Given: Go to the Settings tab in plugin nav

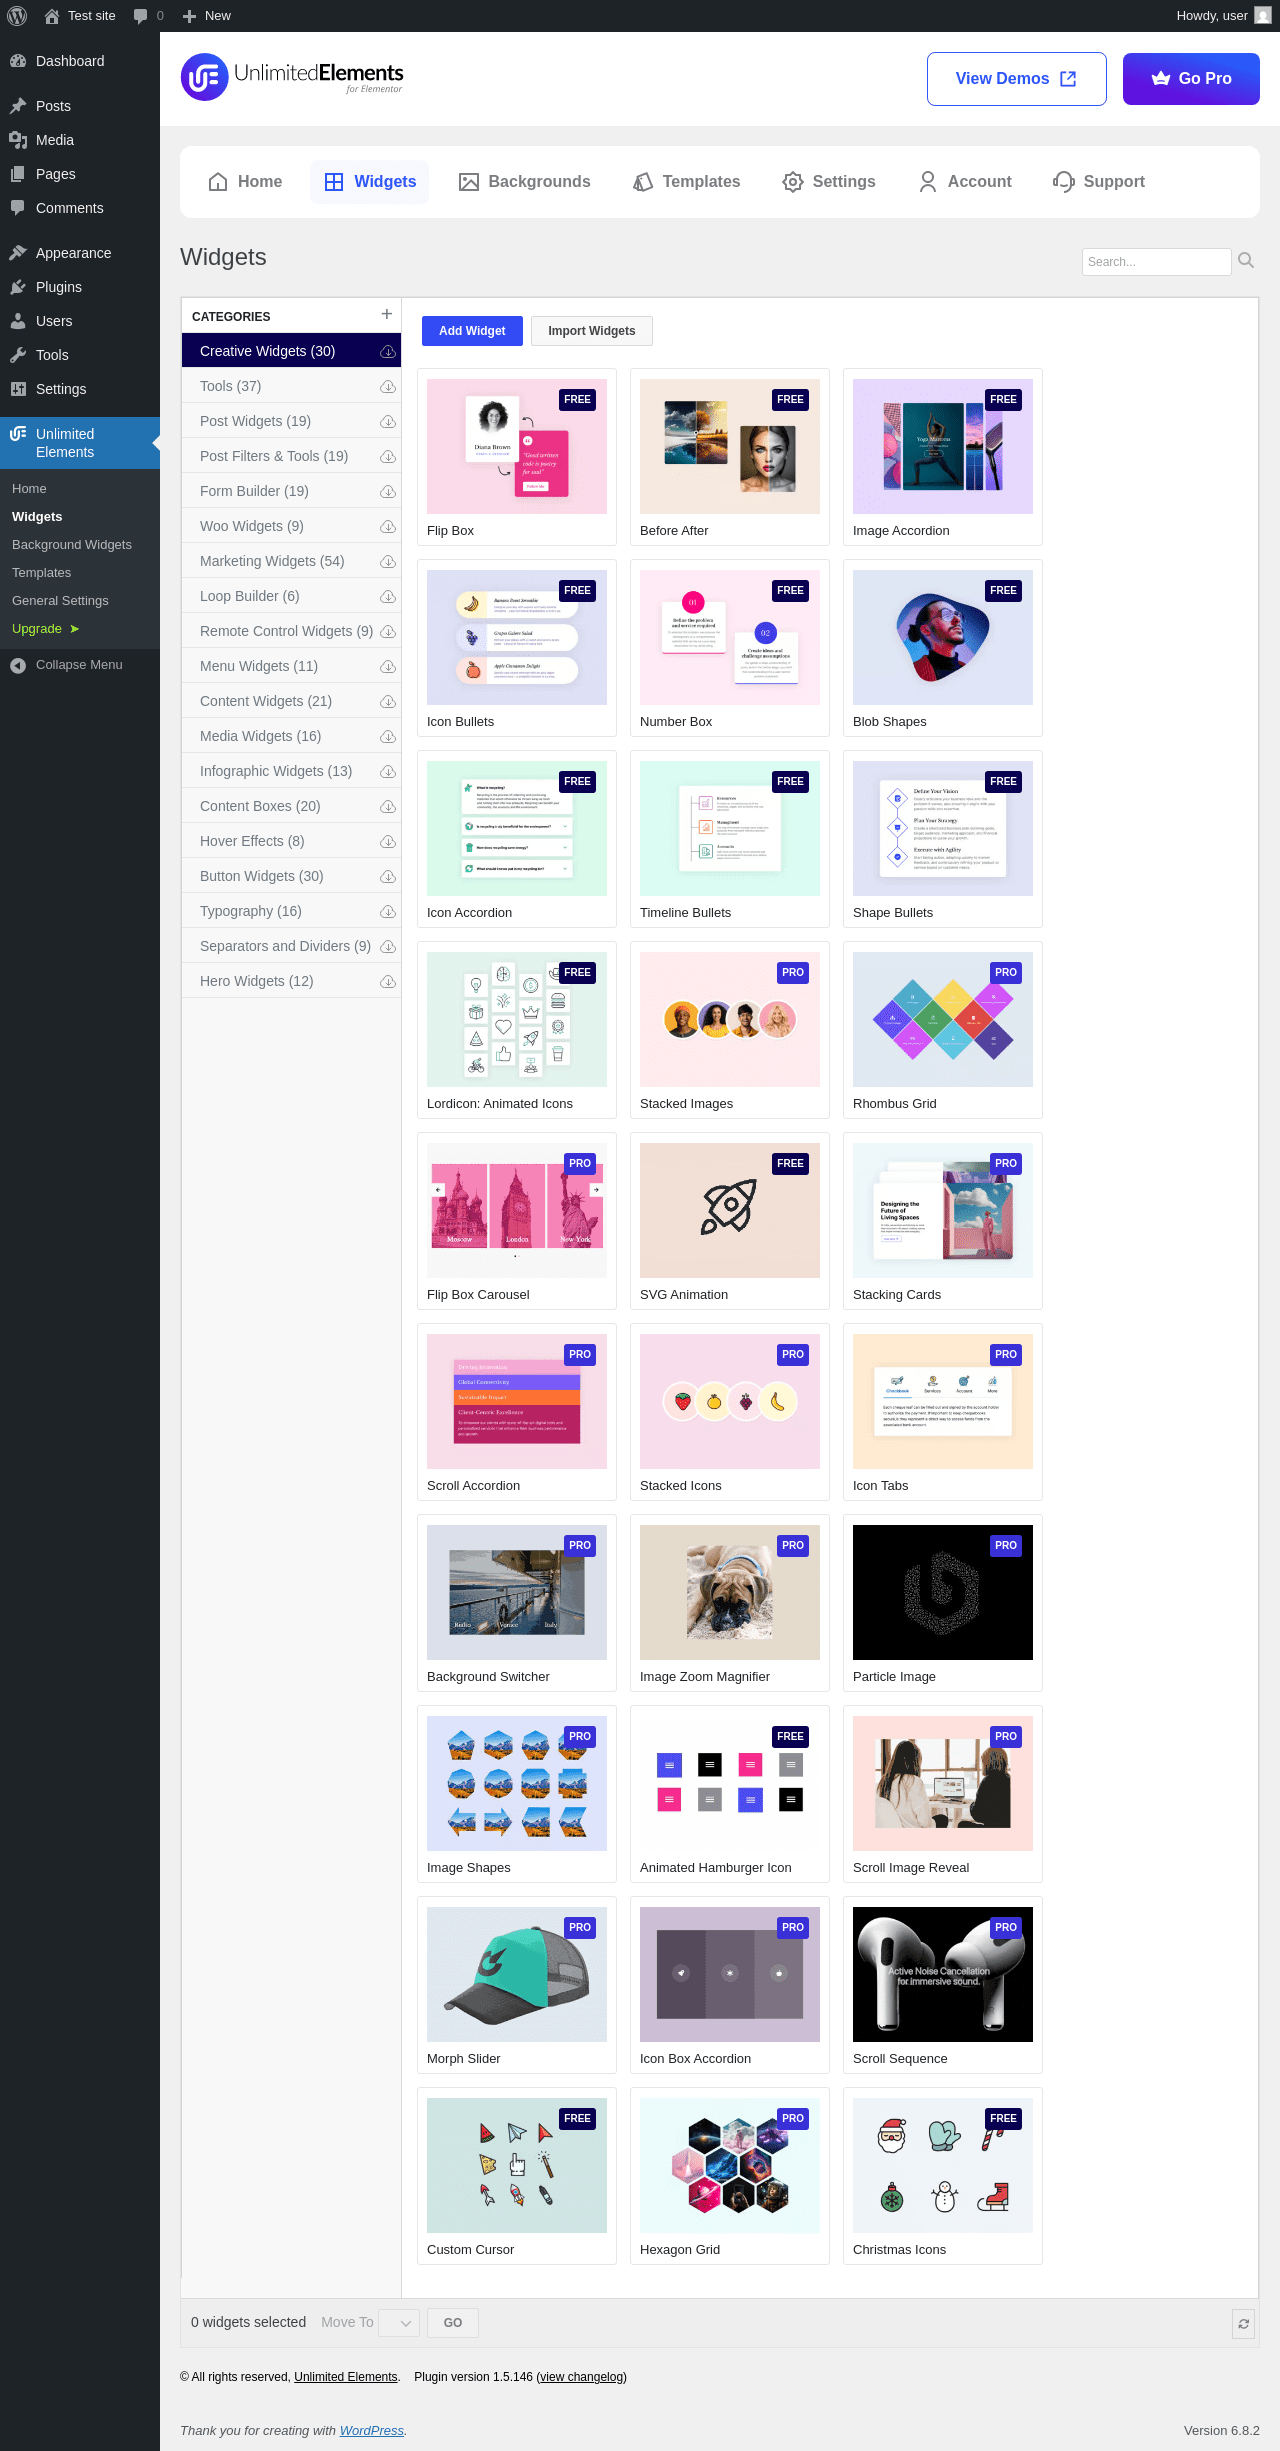Looking at the screenshot, I should pyautogui.click(x=829, y=182).
